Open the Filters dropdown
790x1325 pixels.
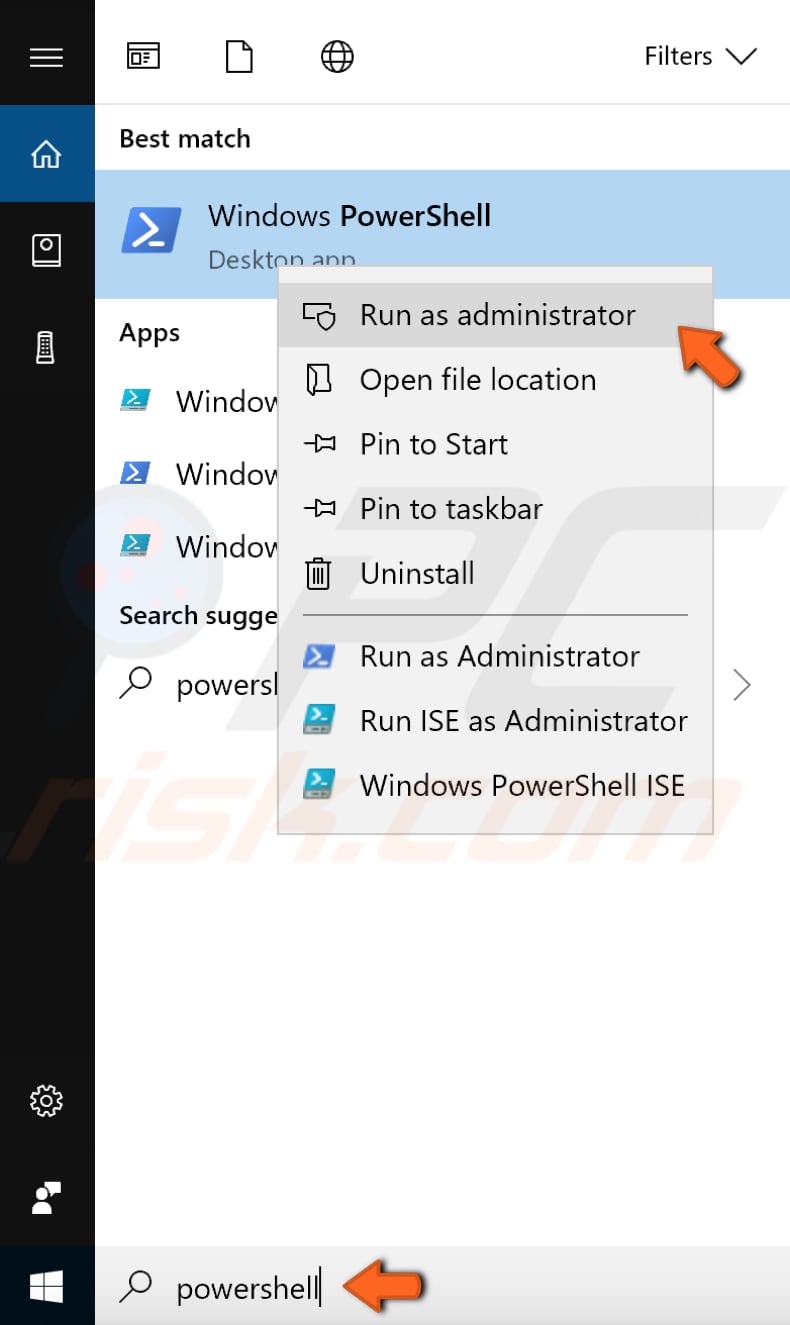(700, 56)
